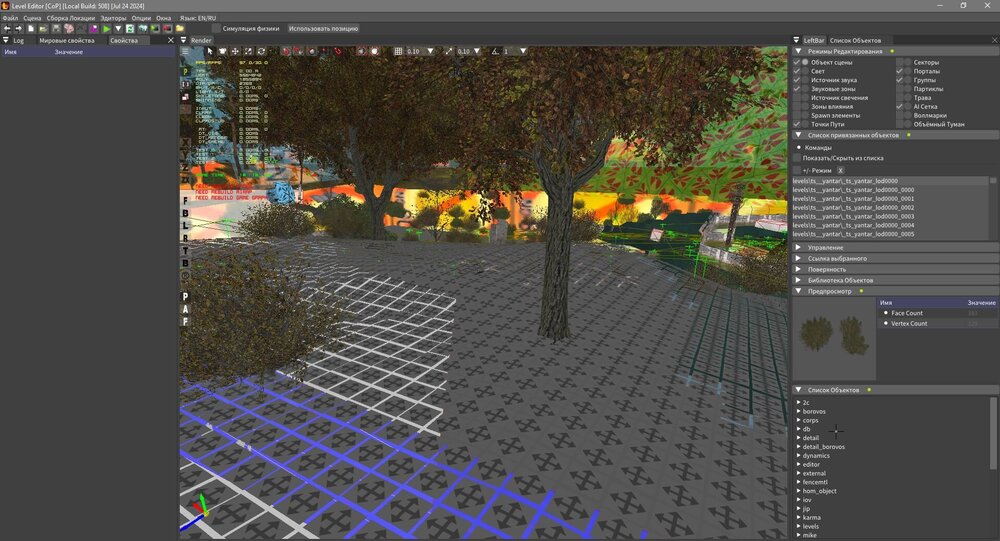1000x541 pixels.
Task: Click the white sphere icon in Render toolbar
Action: coord(375,51)
